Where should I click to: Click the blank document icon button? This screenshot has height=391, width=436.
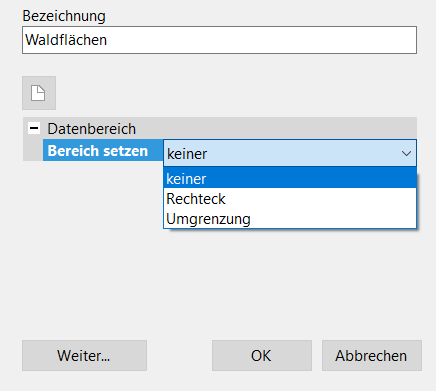tap(39, 93)
